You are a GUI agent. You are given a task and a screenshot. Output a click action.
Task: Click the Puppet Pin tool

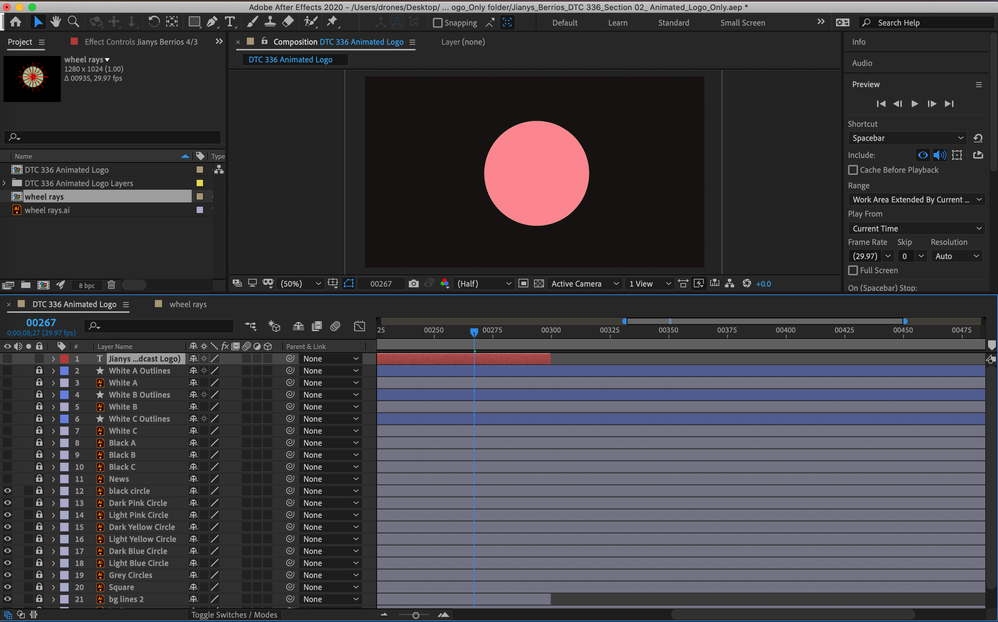click(x=332, y=22)
